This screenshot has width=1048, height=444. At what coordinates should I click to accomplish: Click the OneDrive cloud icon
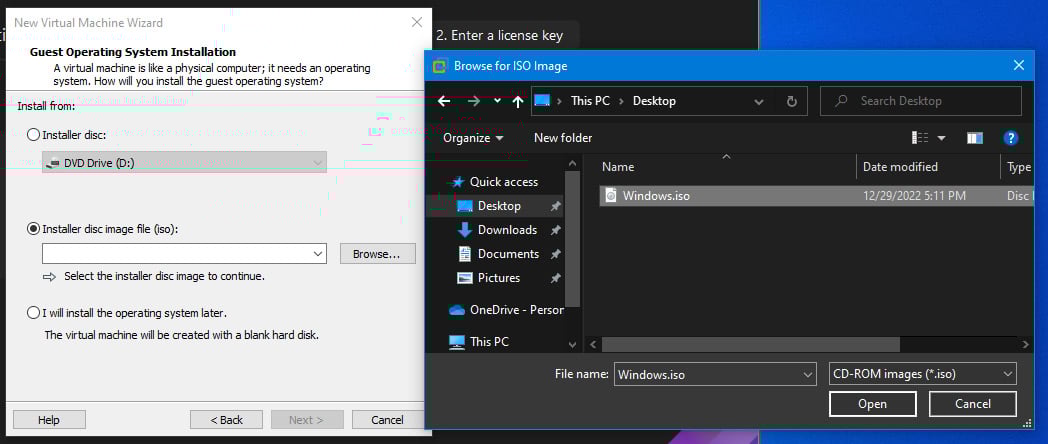[x=456, y=310]
